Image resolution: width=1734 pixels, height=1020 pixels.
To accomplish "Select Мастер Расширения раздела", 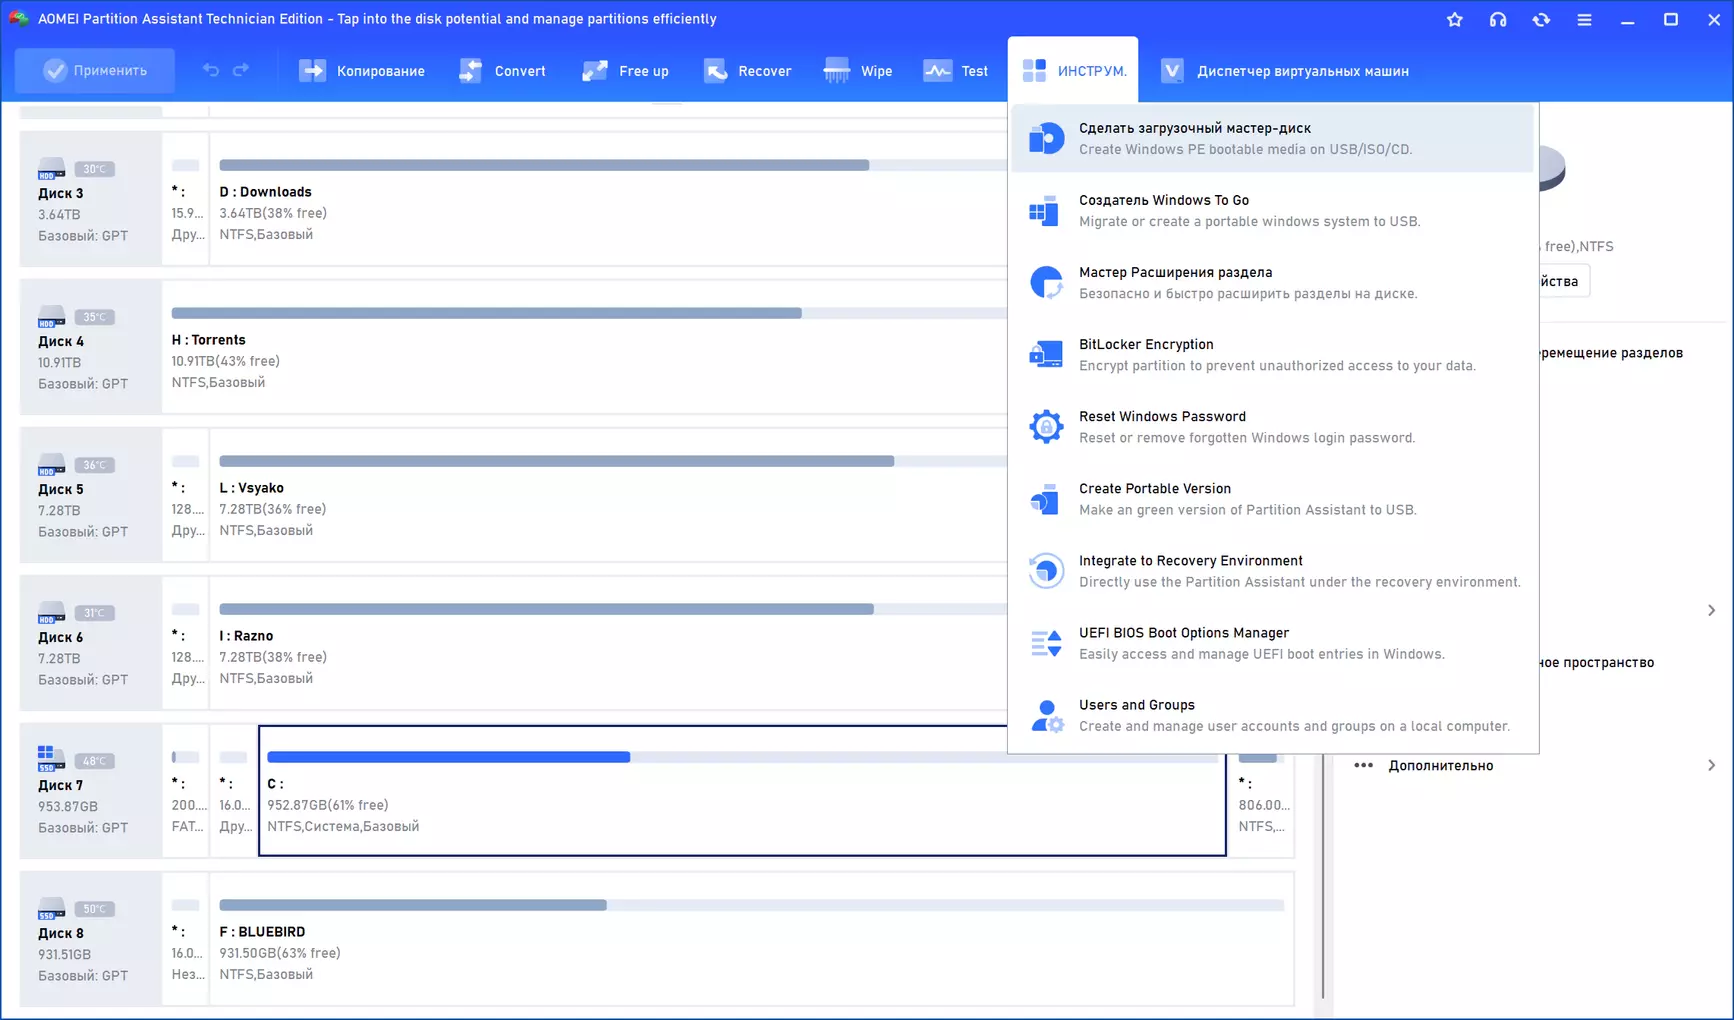I will [1272, 282].
